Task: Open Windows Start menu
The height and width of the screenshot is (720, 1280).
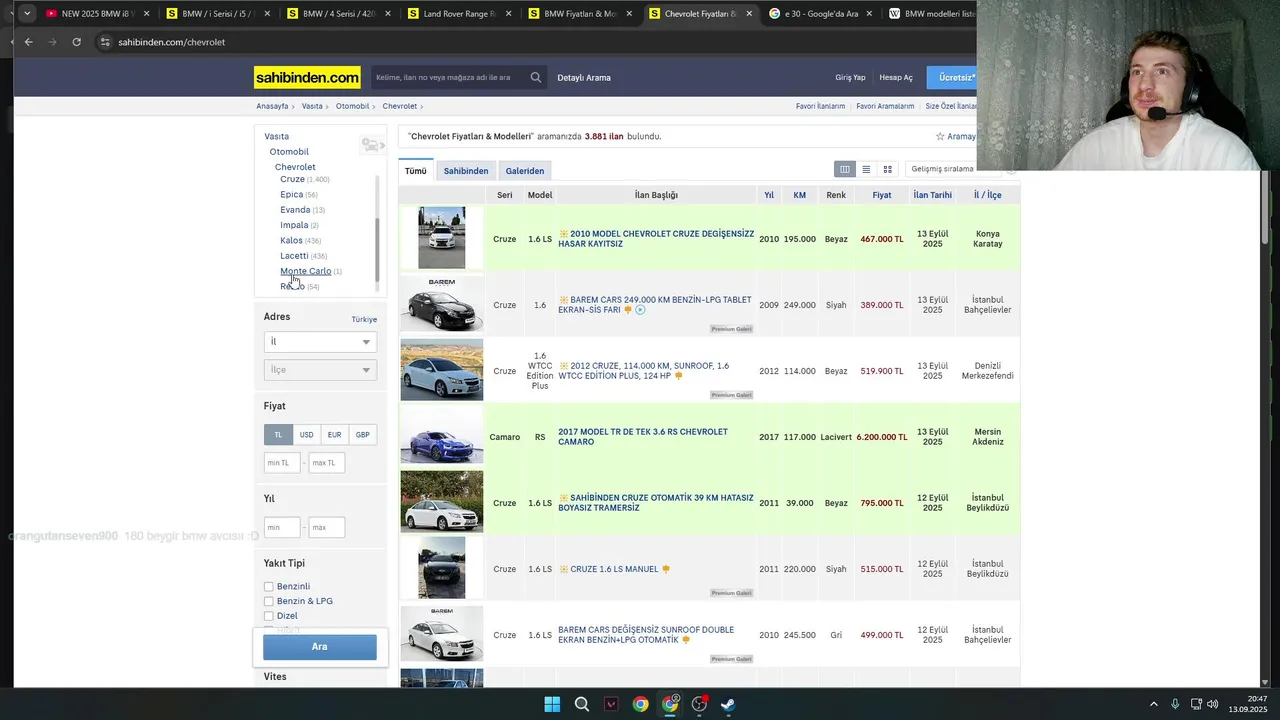Action: (x=552, y=704)
